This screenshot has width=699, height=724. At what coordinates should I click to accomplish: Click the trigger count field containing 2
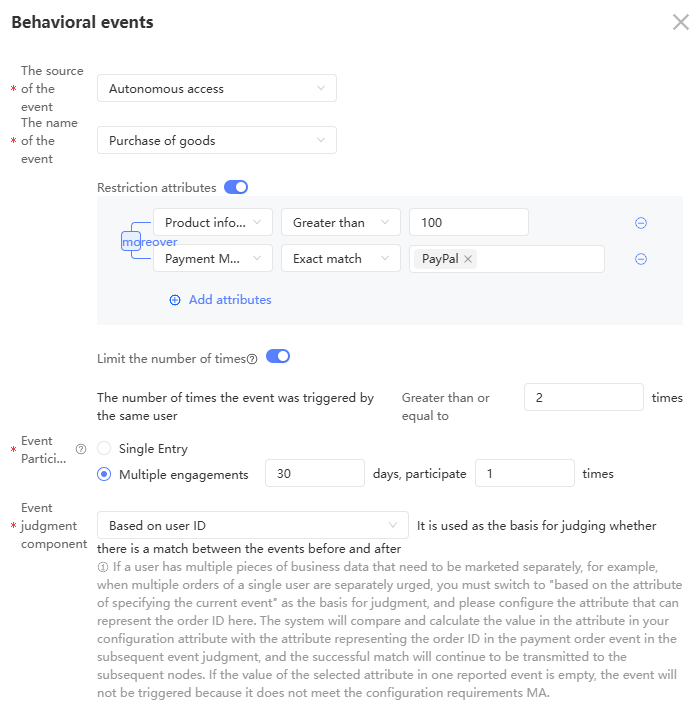(x=583, y=397)
